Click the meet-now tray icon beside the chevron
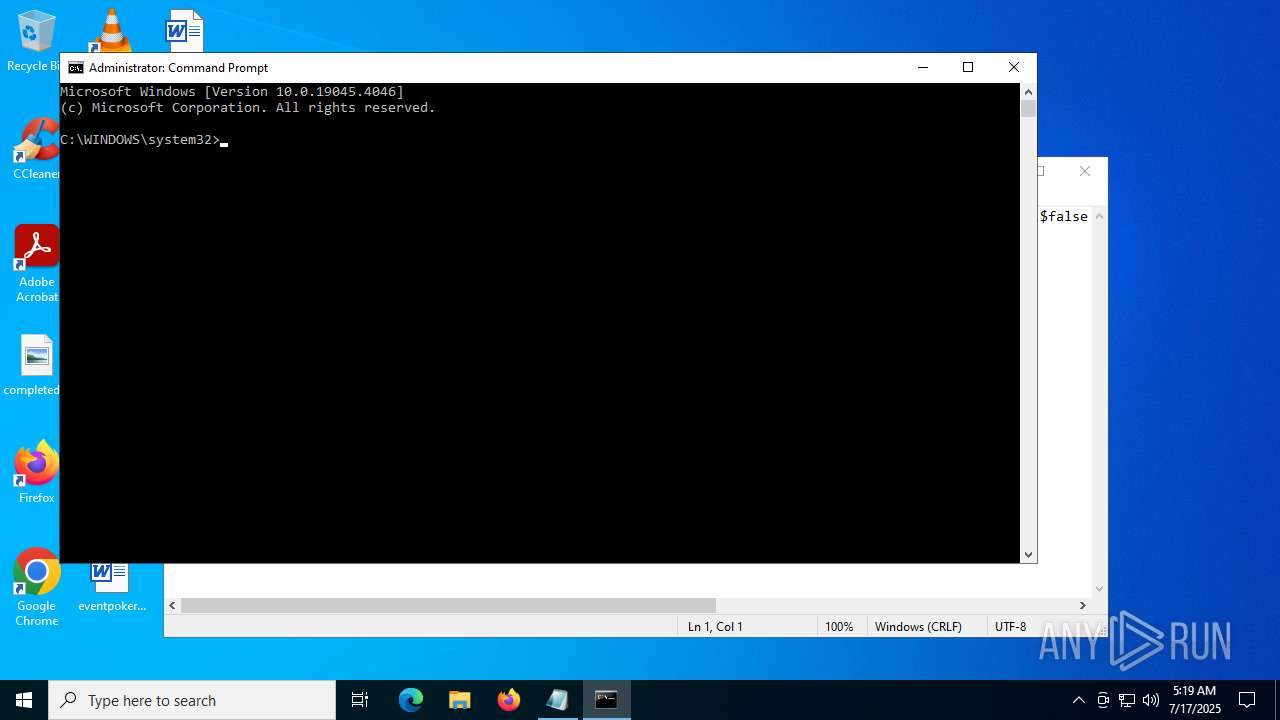Screen dimensions: 1280x720 [x=1103, y=700]
